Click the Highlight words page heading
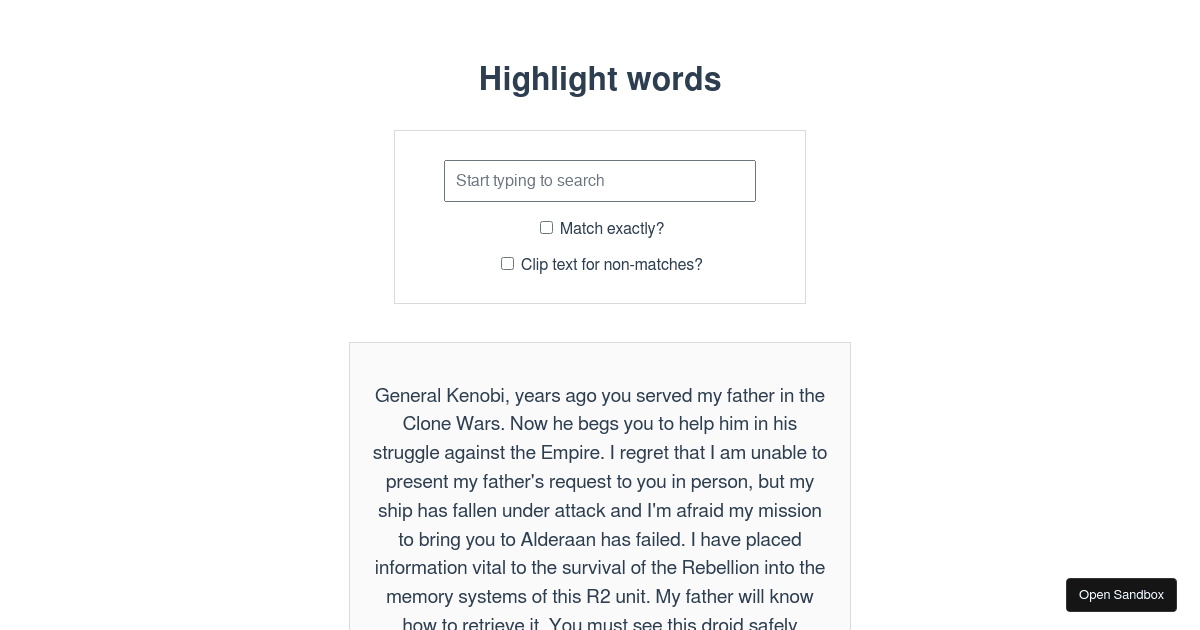 [600, 79]
